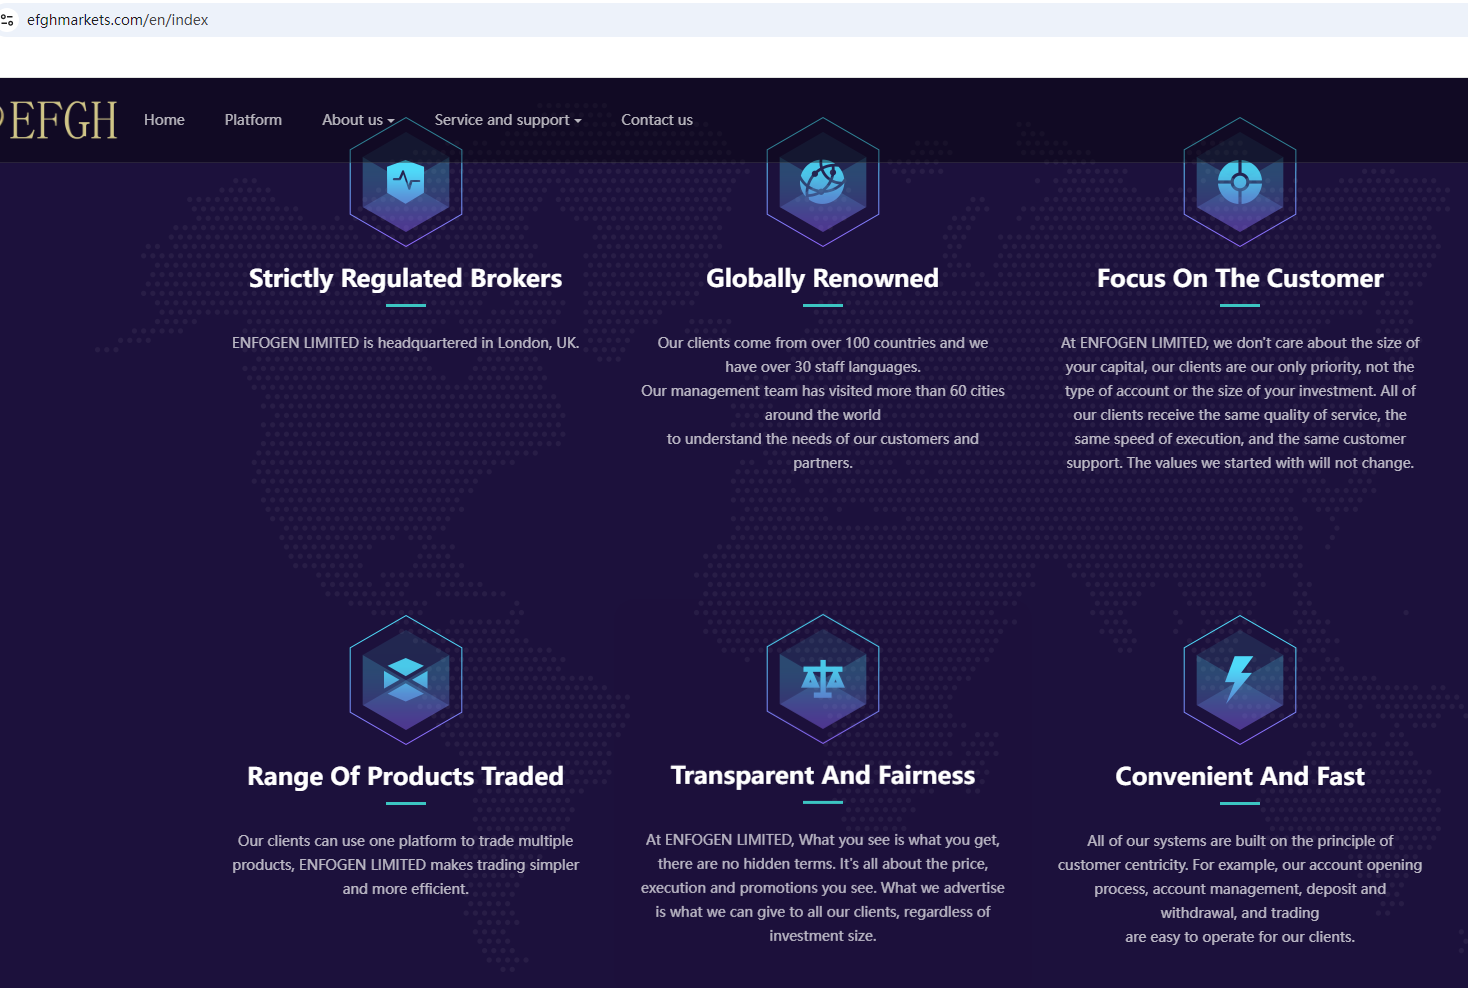Image resolution: width=1468 pixels, height=988 pixels.
Task: Select the Strictly Regulated Brokers heading
Action: (x=406, y=278)
